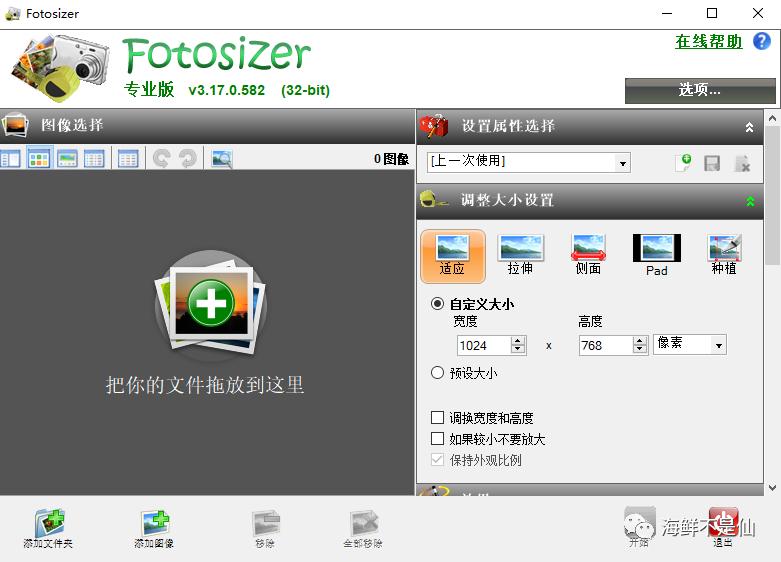Switch to thumbnail grid view
The image size is (781, 562).
[39, 159]
